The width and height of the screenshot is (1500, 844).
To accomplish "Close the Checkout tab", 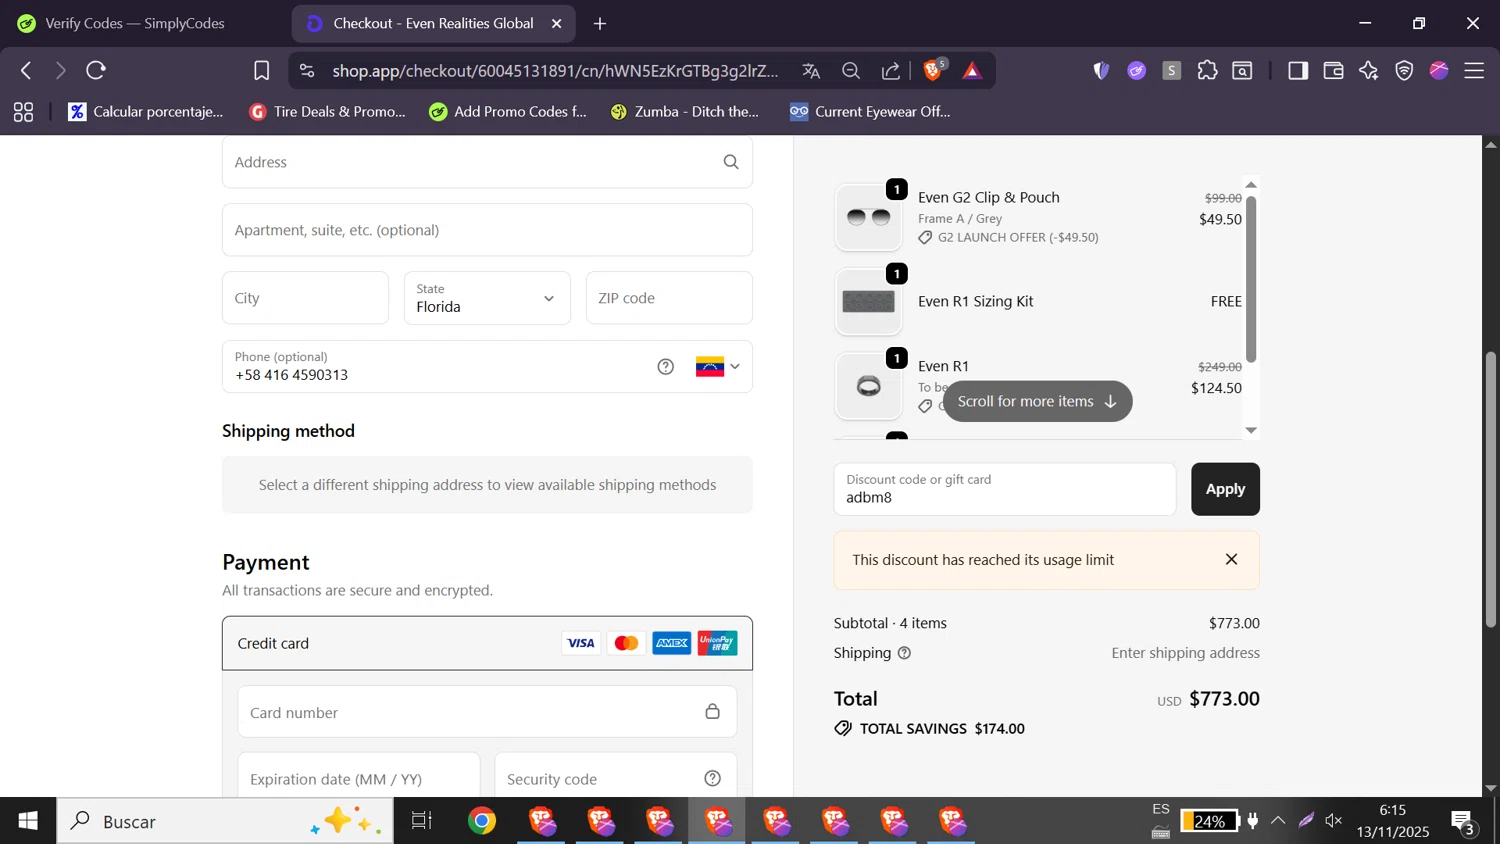I will [x=557, y=23].
